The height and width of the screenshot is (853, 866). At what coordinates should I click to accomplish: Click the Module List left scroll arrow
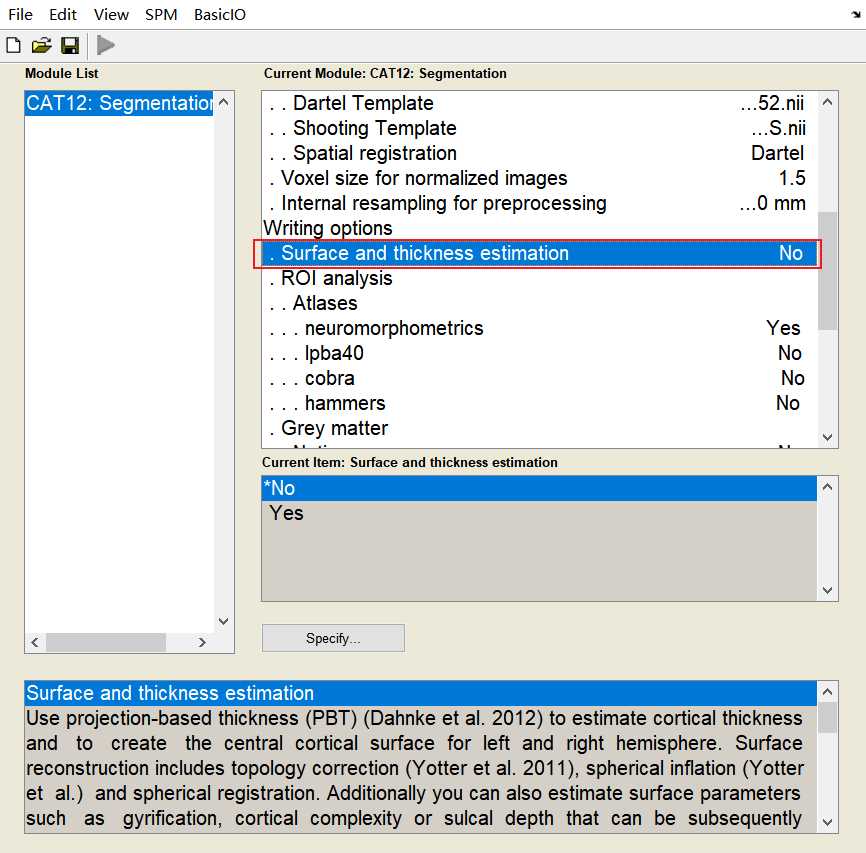pos(35,642)
